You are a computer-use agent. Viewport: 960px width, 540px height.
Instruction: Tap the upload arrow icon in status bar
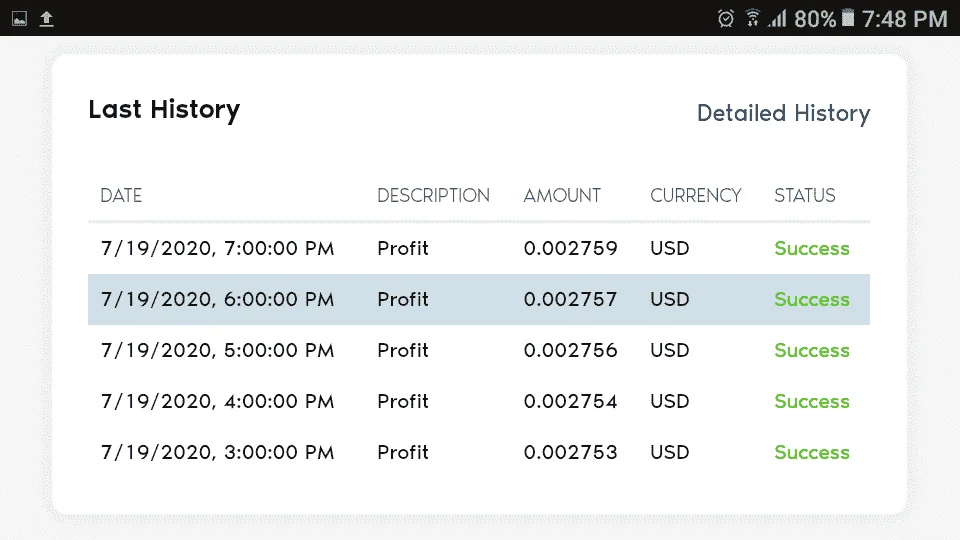click(x=47, y=19)
